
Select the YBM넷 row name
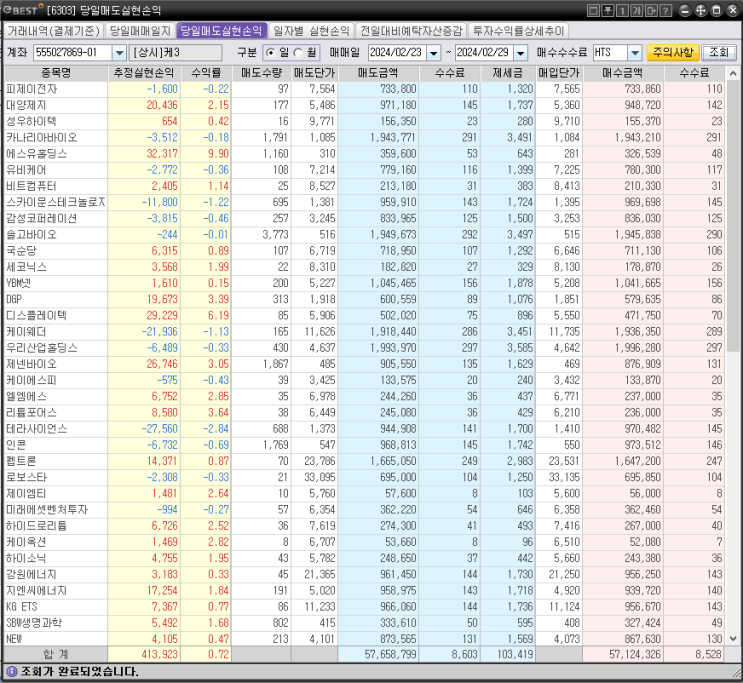click(x=18, y=283)
